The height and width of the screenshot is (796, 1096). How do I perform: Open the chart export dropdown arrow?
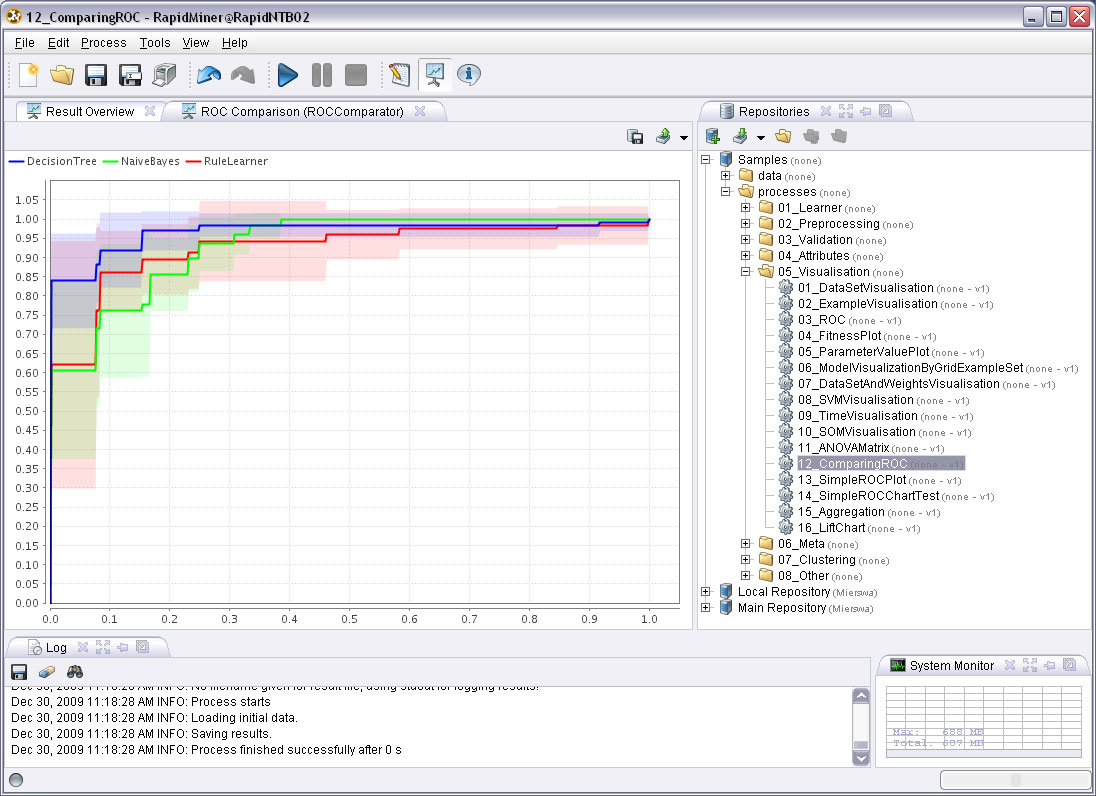coord(683,137)
